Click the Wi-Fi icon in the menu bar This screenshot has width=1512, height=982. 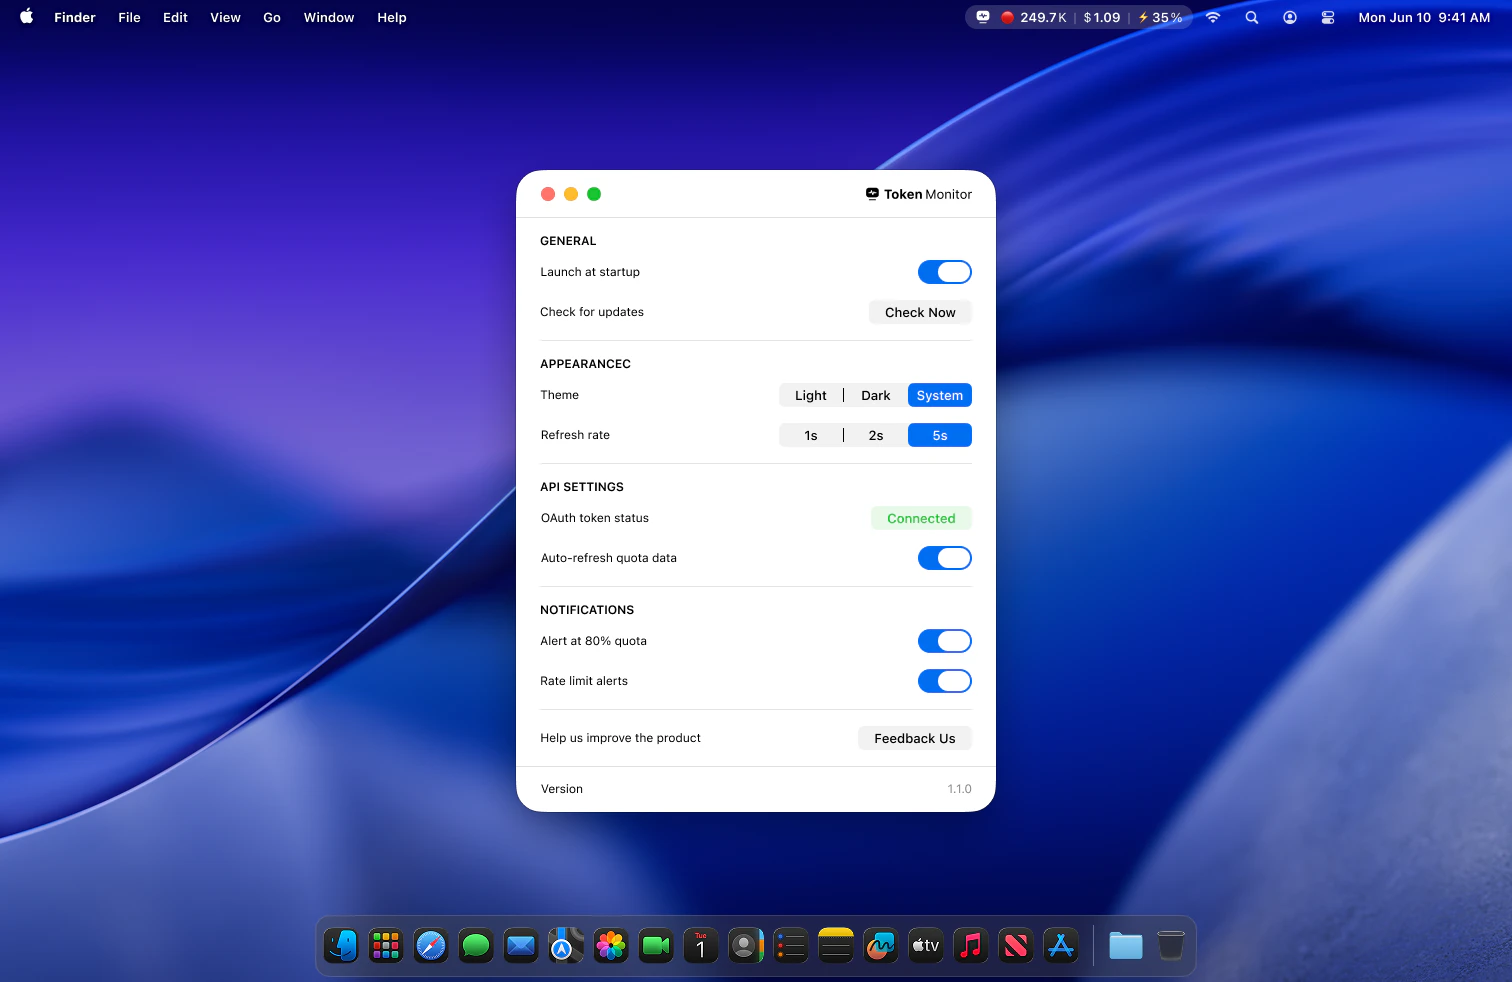1212,17
